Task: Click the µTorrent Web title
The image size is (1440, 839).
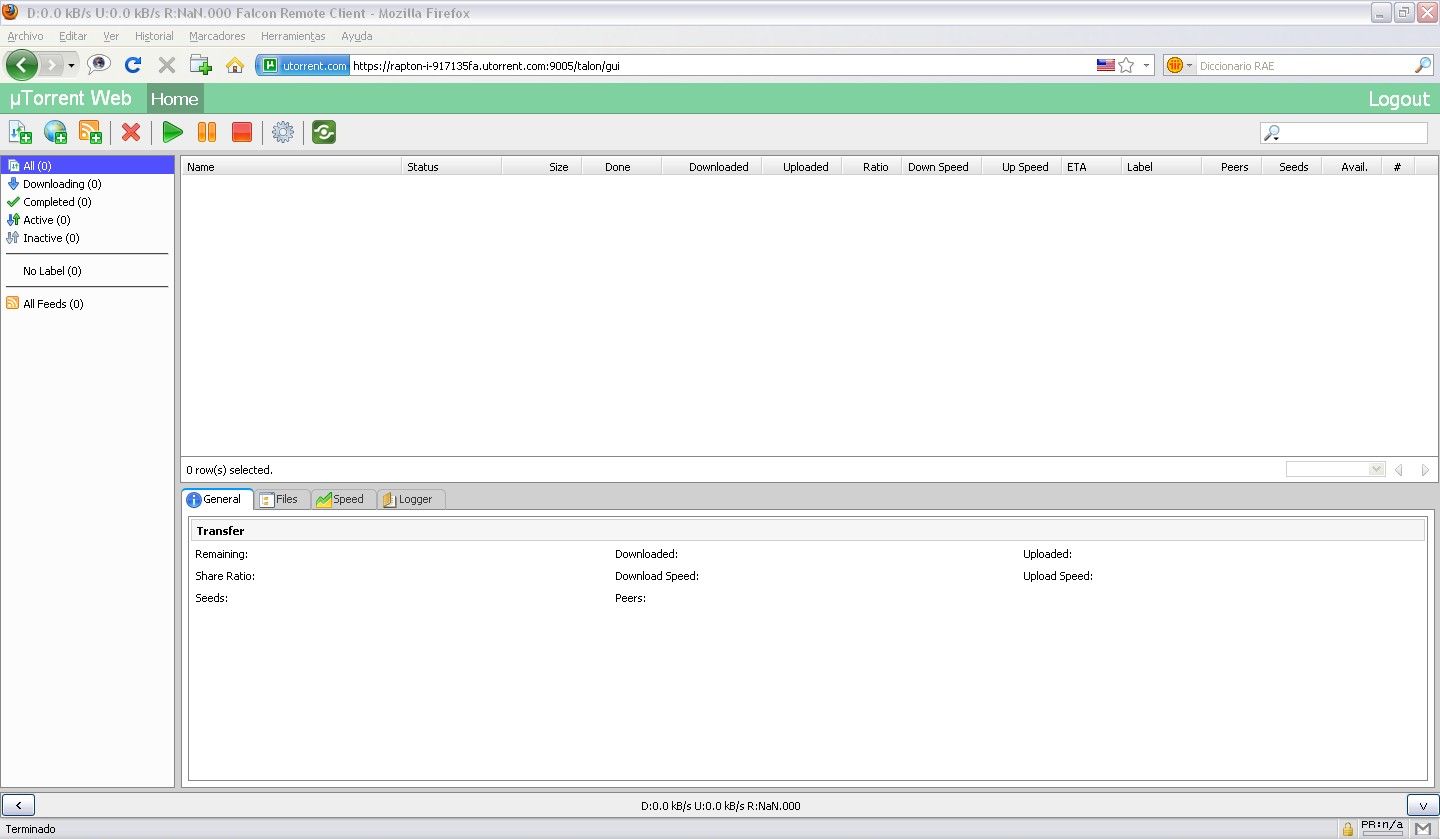Action: pyautogui.click(x=70, y=98)
